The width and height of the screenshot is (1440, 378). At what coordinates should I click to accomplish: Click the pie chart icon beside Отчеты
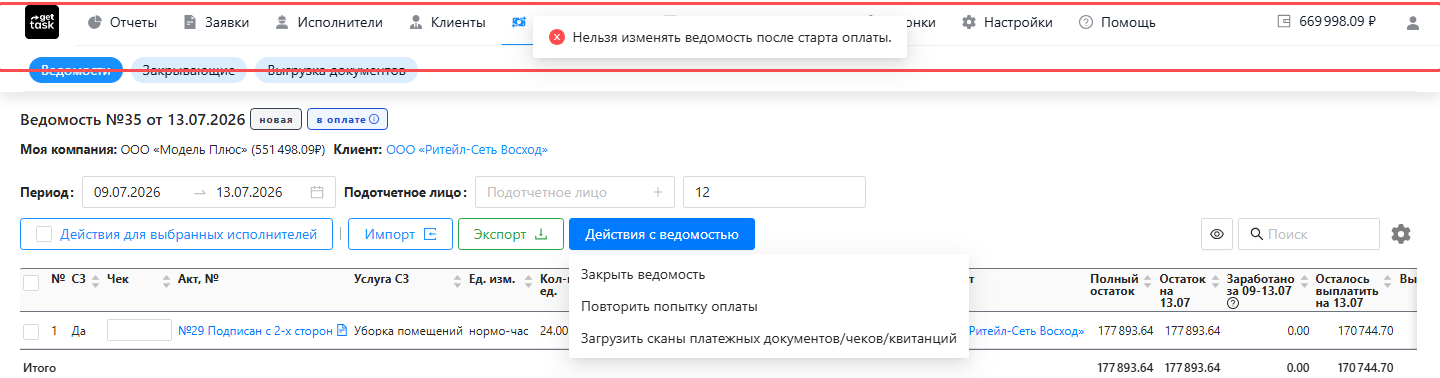tap(95, 22)
